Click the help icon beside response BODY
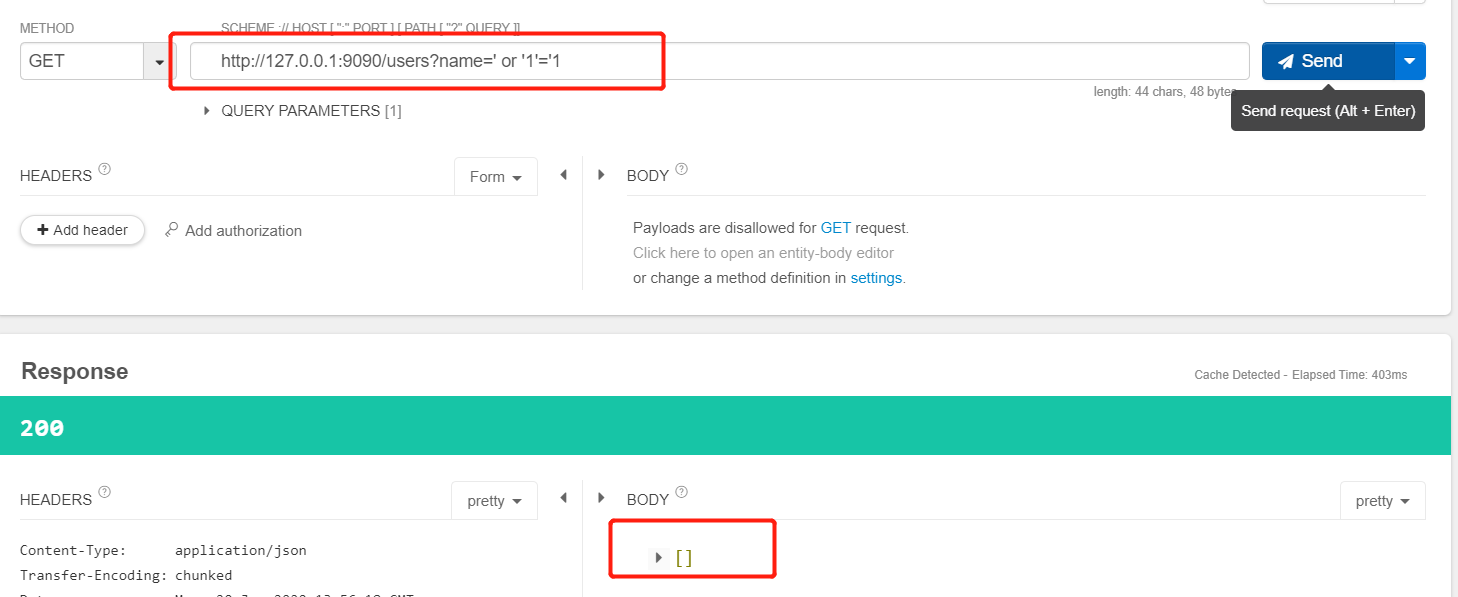 682,492
